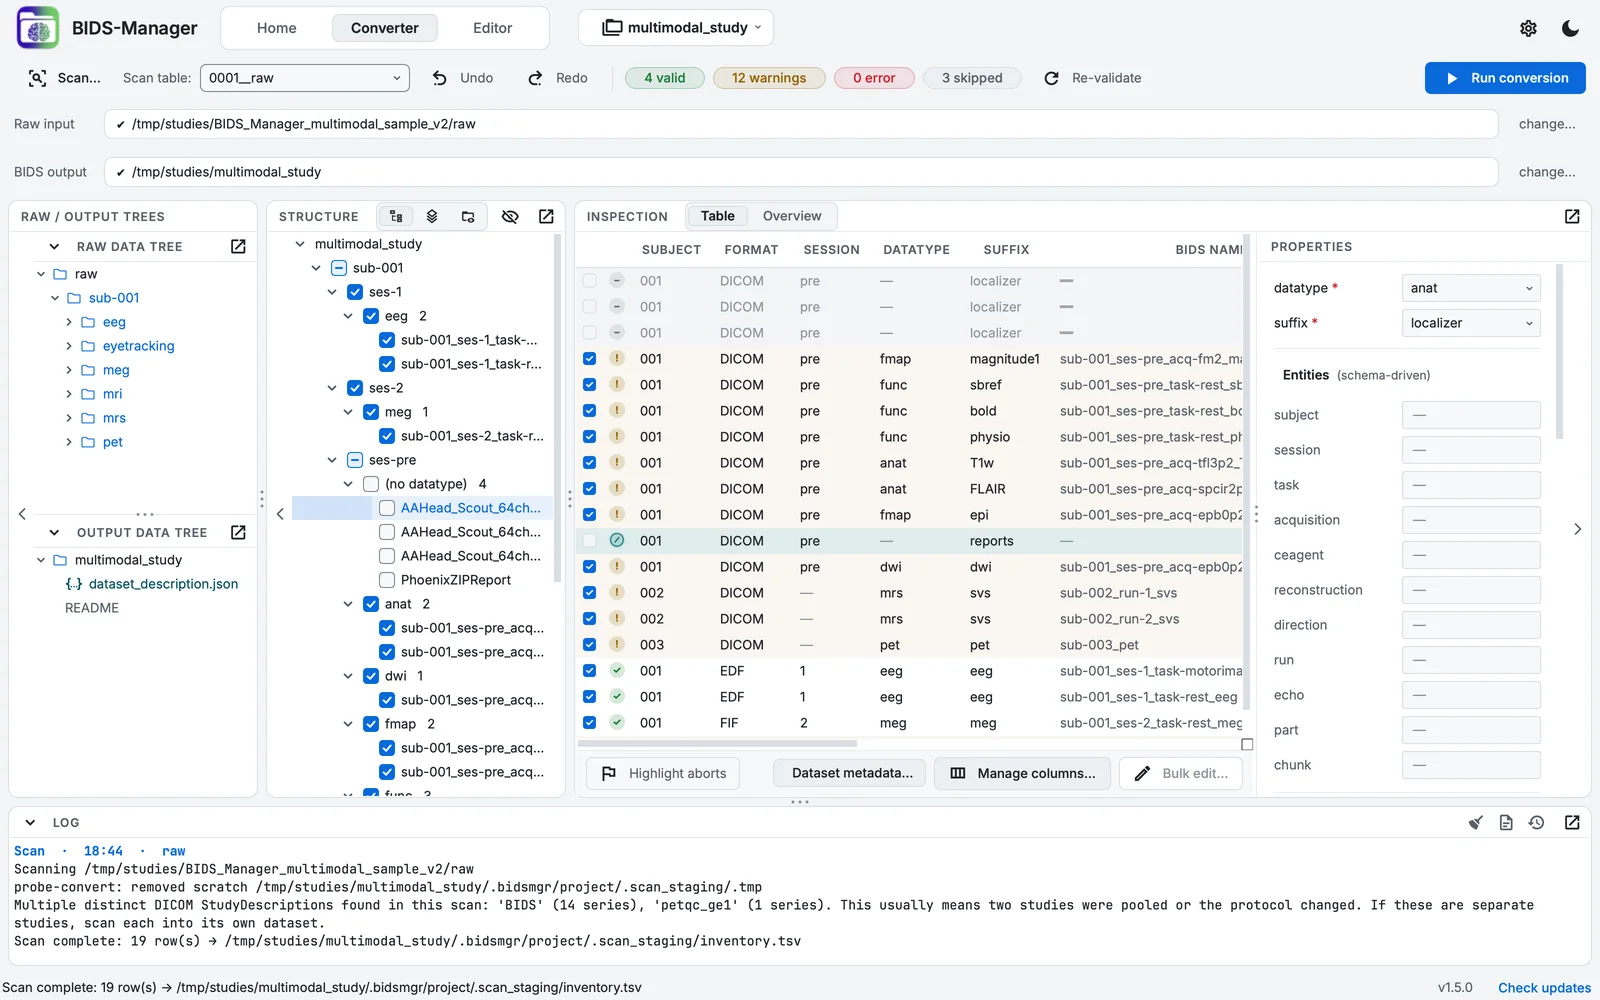Pop out the Log panel
The height and width of the screenshot is (1000, 1600).
(1572, 822)
